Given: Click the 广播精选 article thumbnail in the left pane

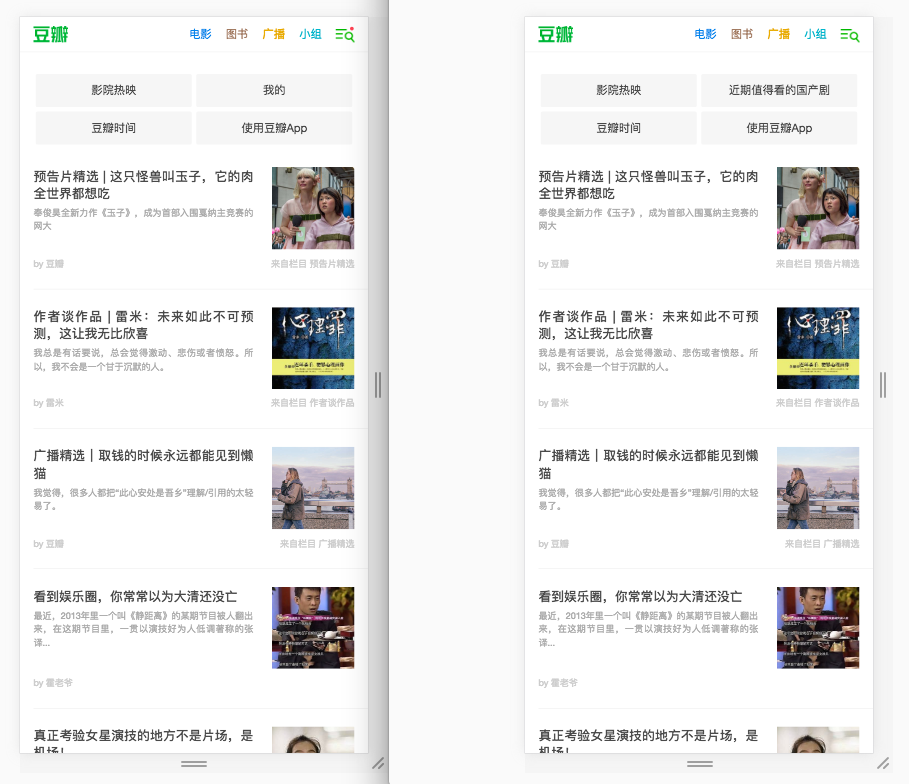Looking at the screenshot, I should tap(313, 488).
